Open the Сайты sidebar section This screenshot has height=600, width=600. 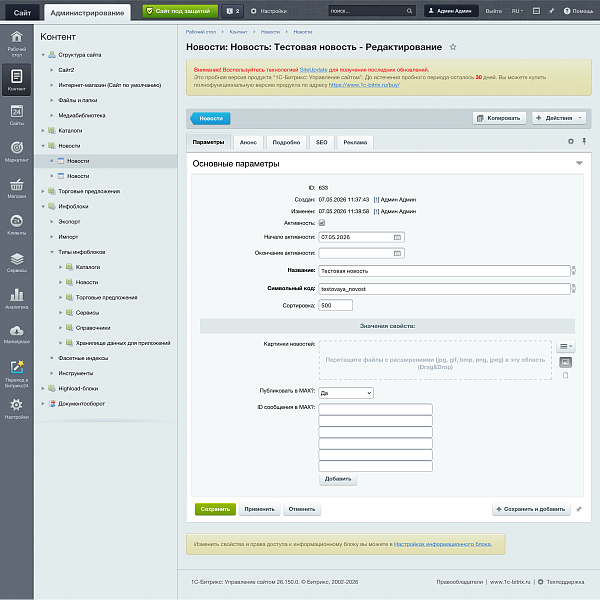tap(17, 115)
